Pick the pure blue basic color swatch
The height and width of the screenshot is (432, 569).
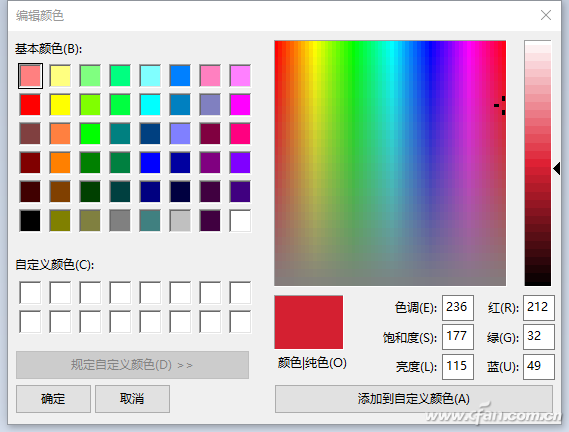[150, 162]
